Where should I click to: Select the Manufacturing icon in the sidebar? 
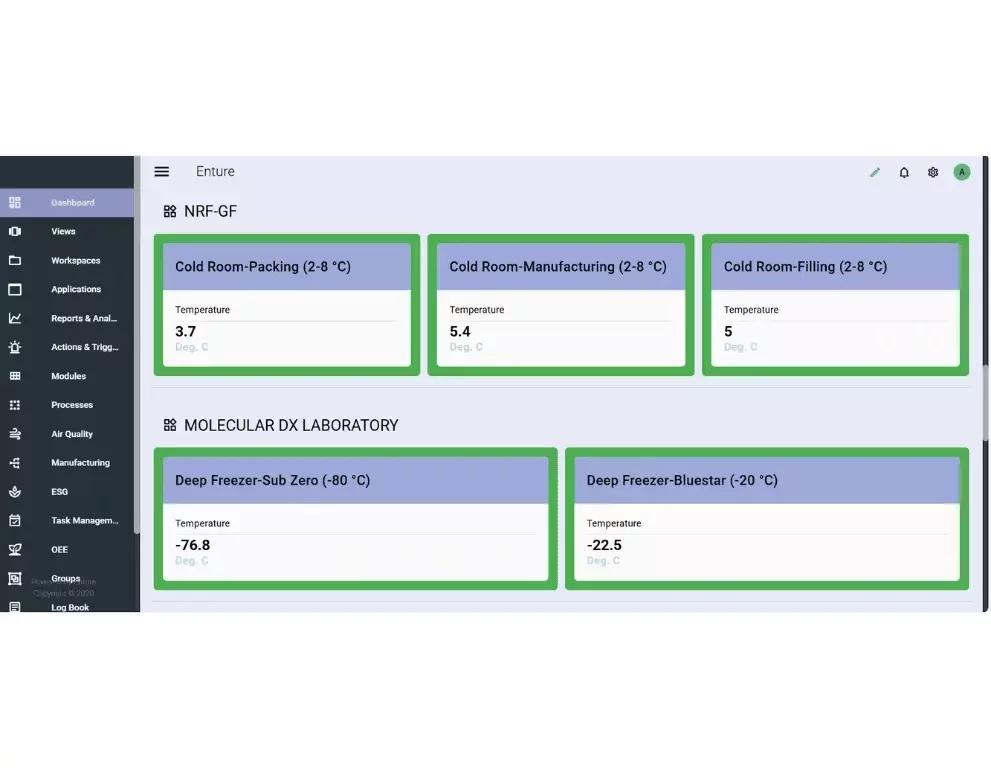(14, 463)
